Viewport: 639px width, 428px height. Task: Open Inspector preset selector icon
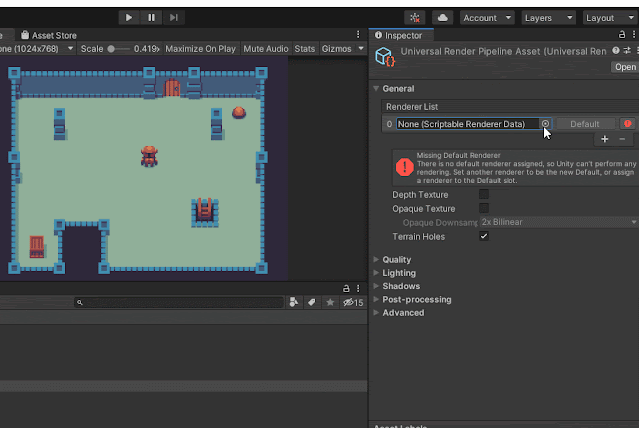pyautogui.click(x=627, y=51)
